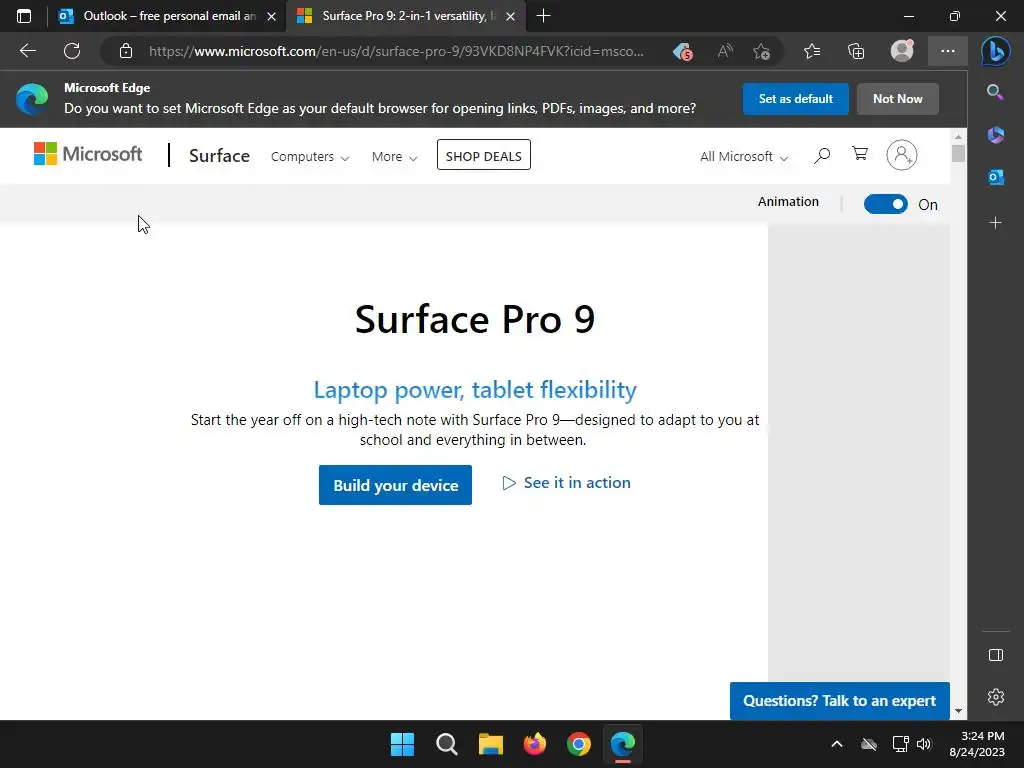Toggle the sidebar hide panel icon
The width and height of the screenshot is (1024, 768).
(995, 655)
